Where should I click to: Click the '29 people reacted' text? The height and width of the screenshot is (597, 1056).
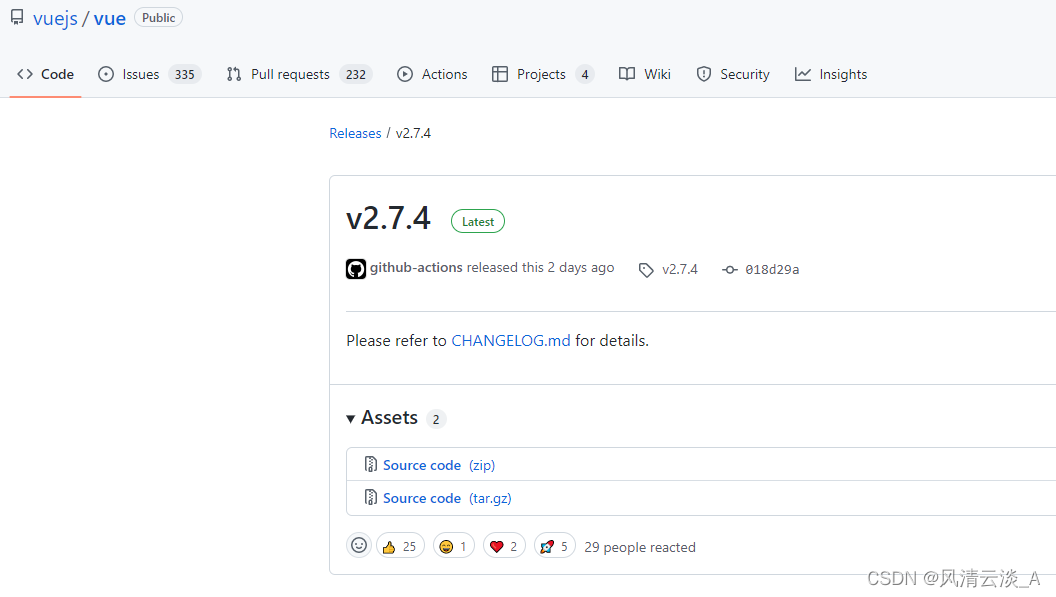click(x=640, y=547)
